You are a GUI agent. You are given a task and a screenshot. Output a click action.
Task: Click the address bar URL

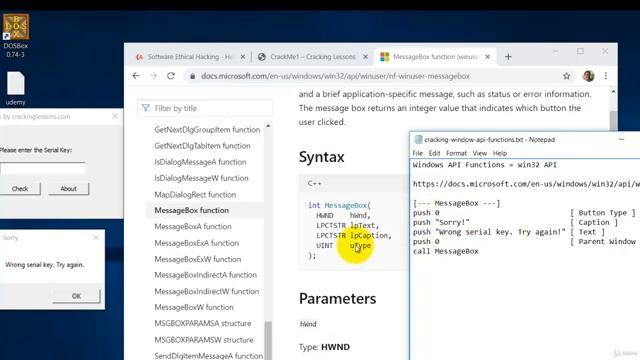click(335, 76)
